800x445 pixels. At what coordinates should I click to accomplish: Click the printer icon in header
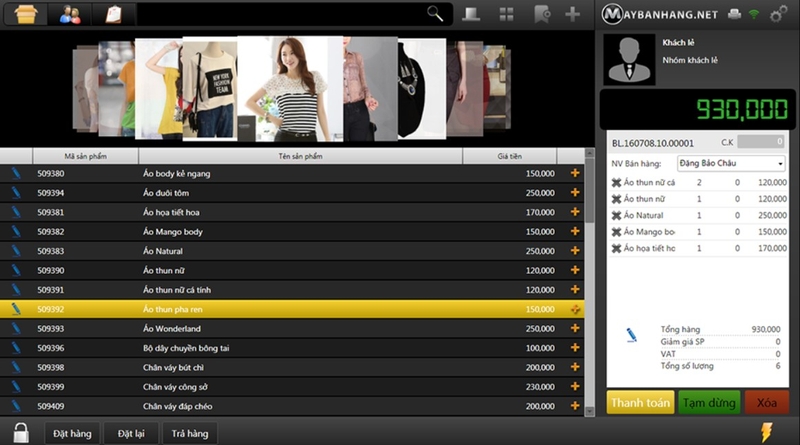point(734,14)
